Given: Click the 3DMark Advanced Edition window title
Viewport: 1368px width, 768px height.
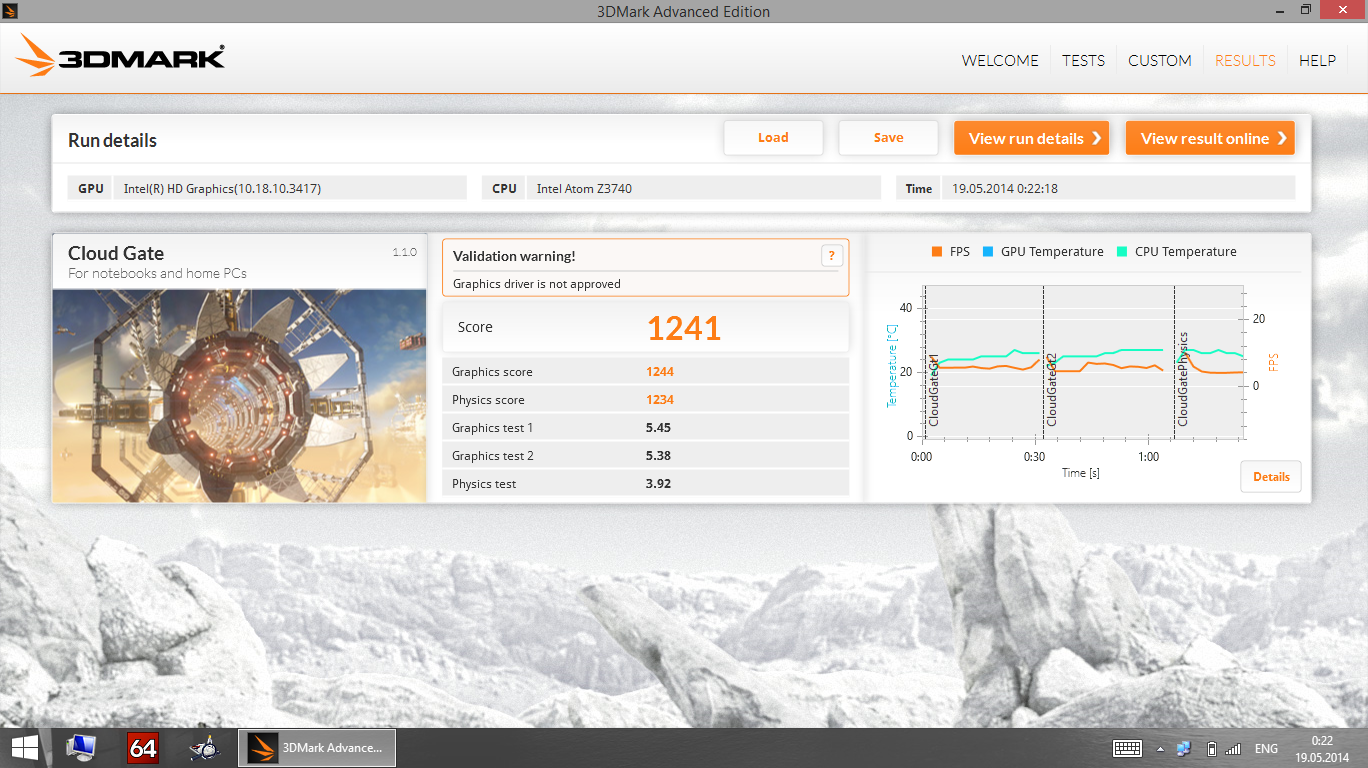Looking at the screenshot, I should (684, 12).
